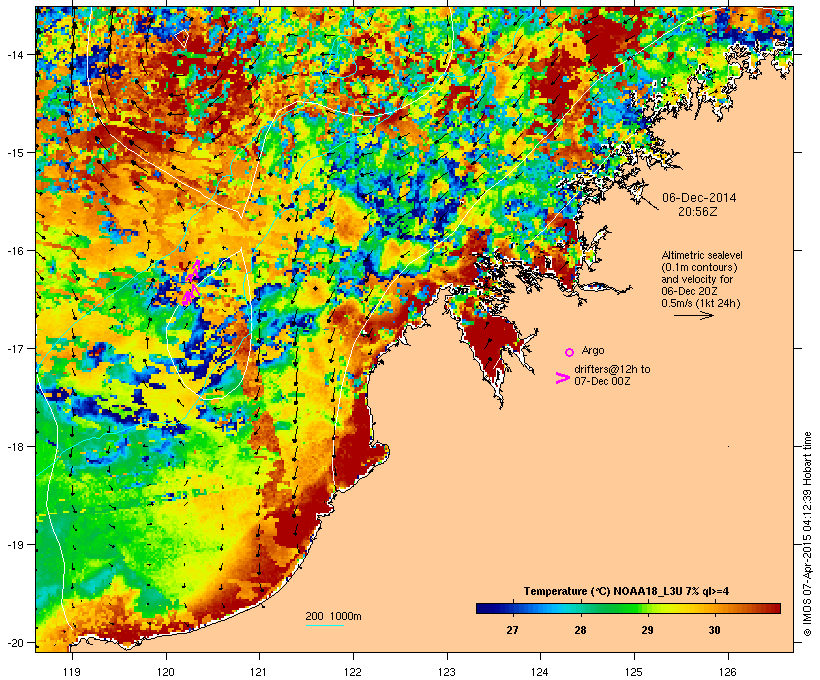Click the colorbar value 29

(x=647, y=630)
